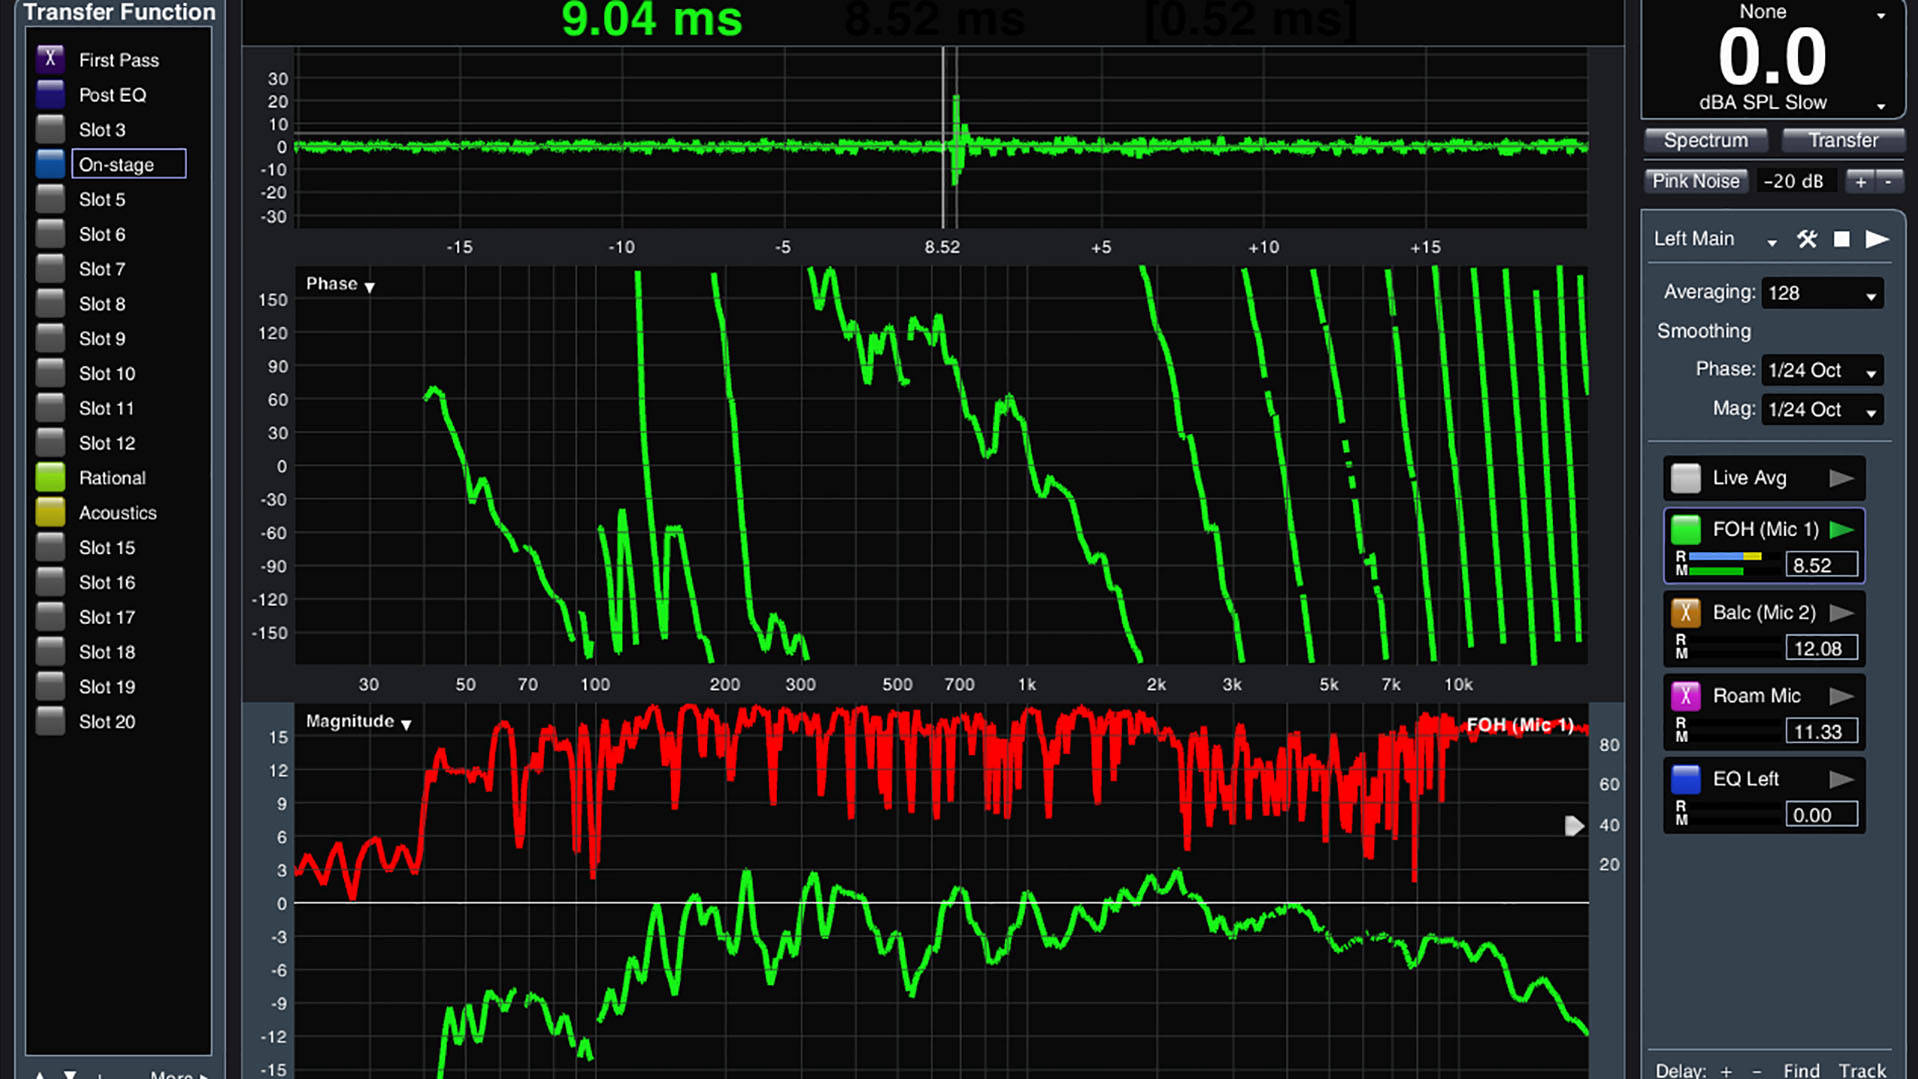
Task: Start the Balc (Mic 2) measurement arrow
Action: (1841, 613)
